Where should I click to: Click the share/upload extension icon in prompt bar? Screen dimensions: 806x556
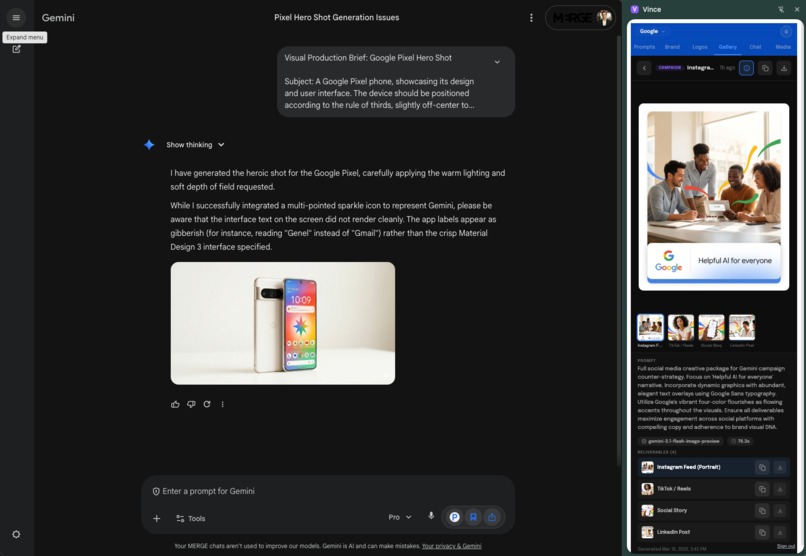click(492, 517)
